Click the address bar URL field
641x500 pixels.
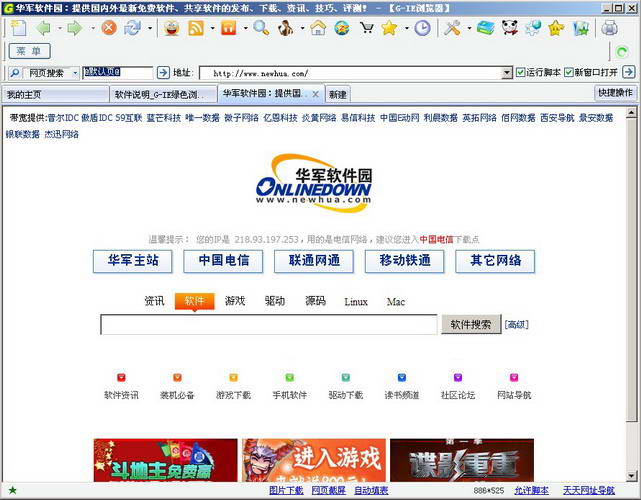coord(350,73)
